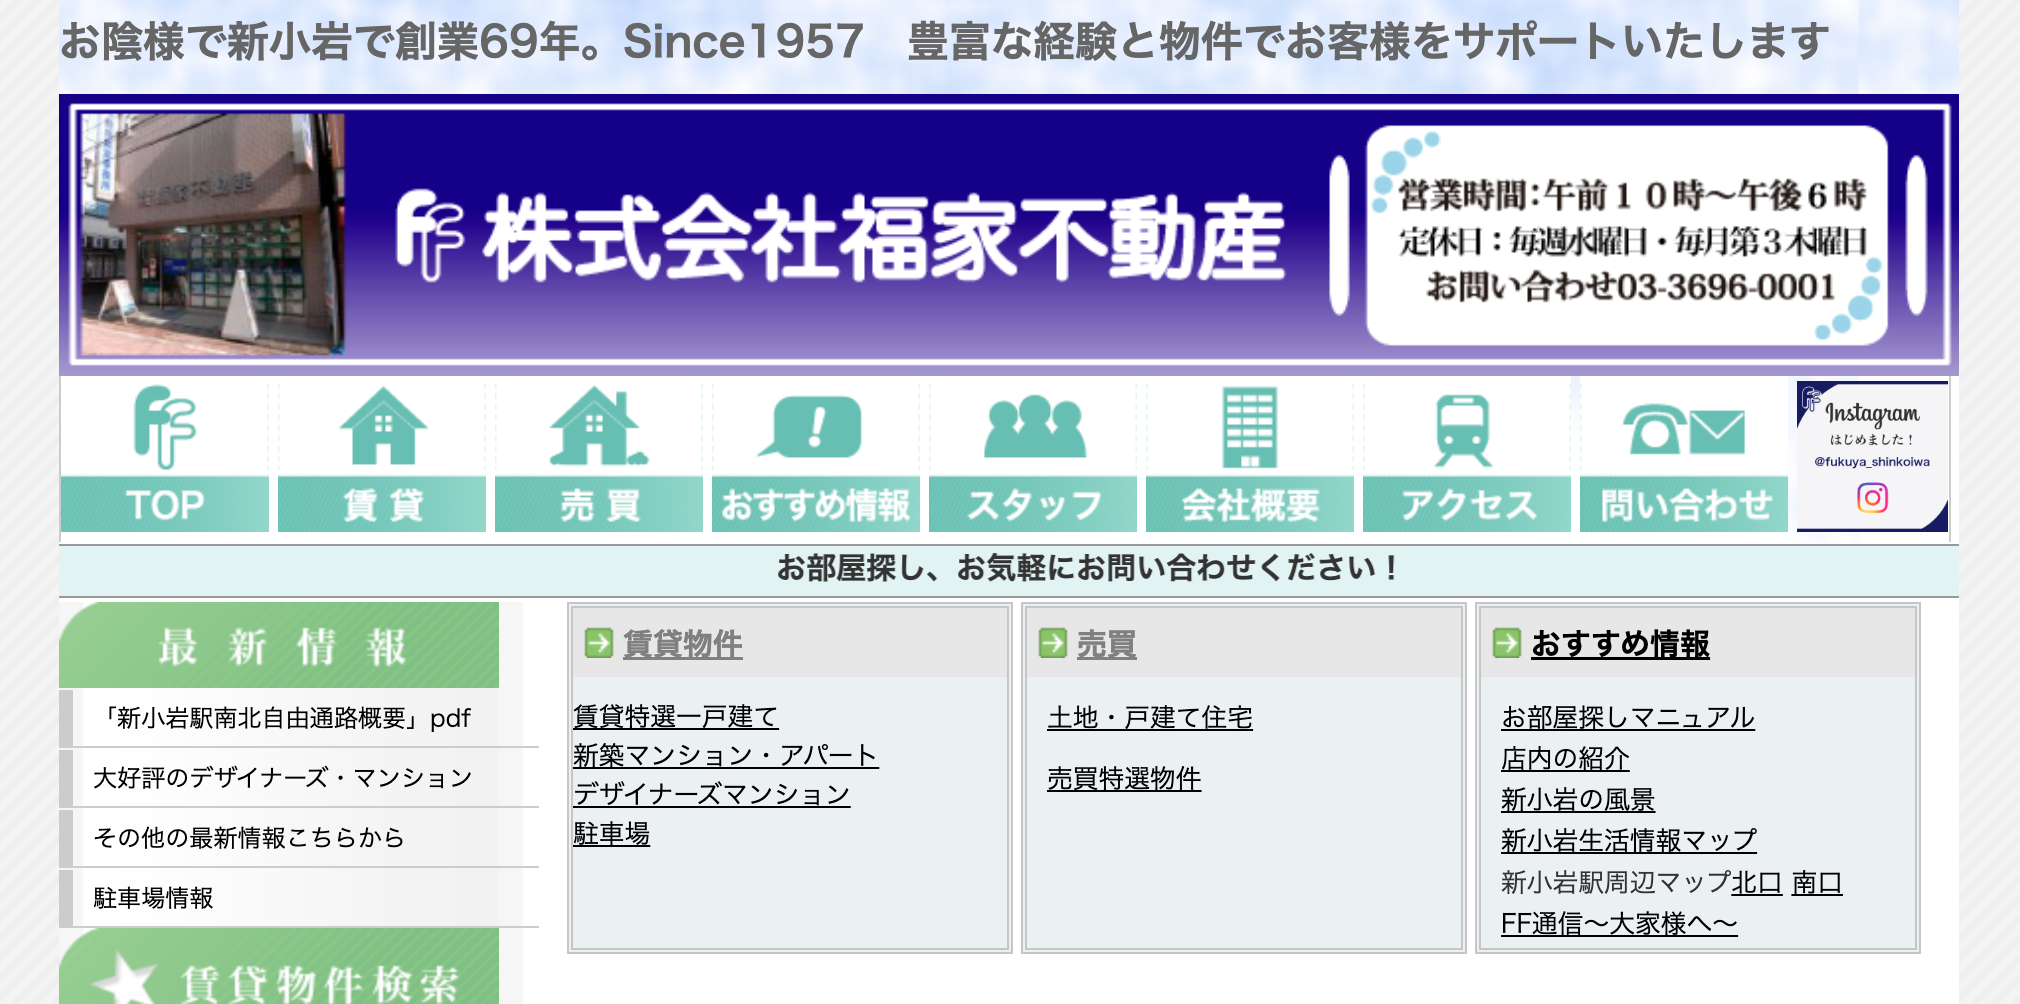Open the 問い合わせ navigation tab
2020x1004 pixels.
1684,504
